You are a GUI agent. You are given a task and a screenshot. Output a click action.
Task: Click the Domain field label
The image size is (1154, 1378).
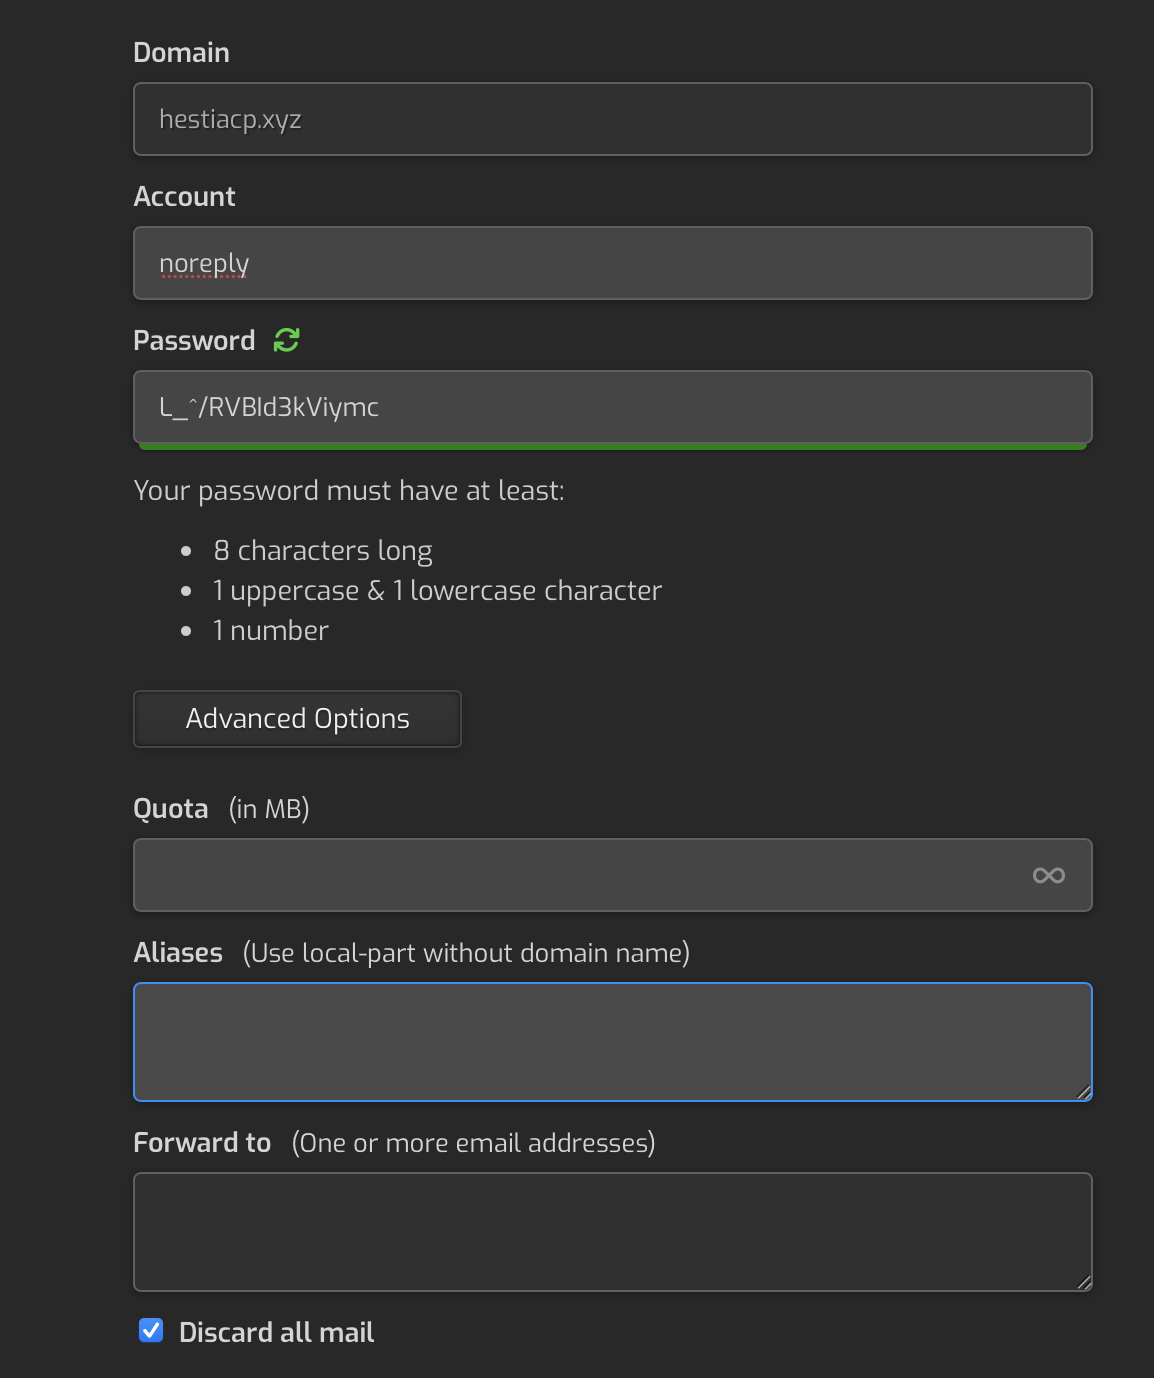pyautogui.click(x=182, y=52)
